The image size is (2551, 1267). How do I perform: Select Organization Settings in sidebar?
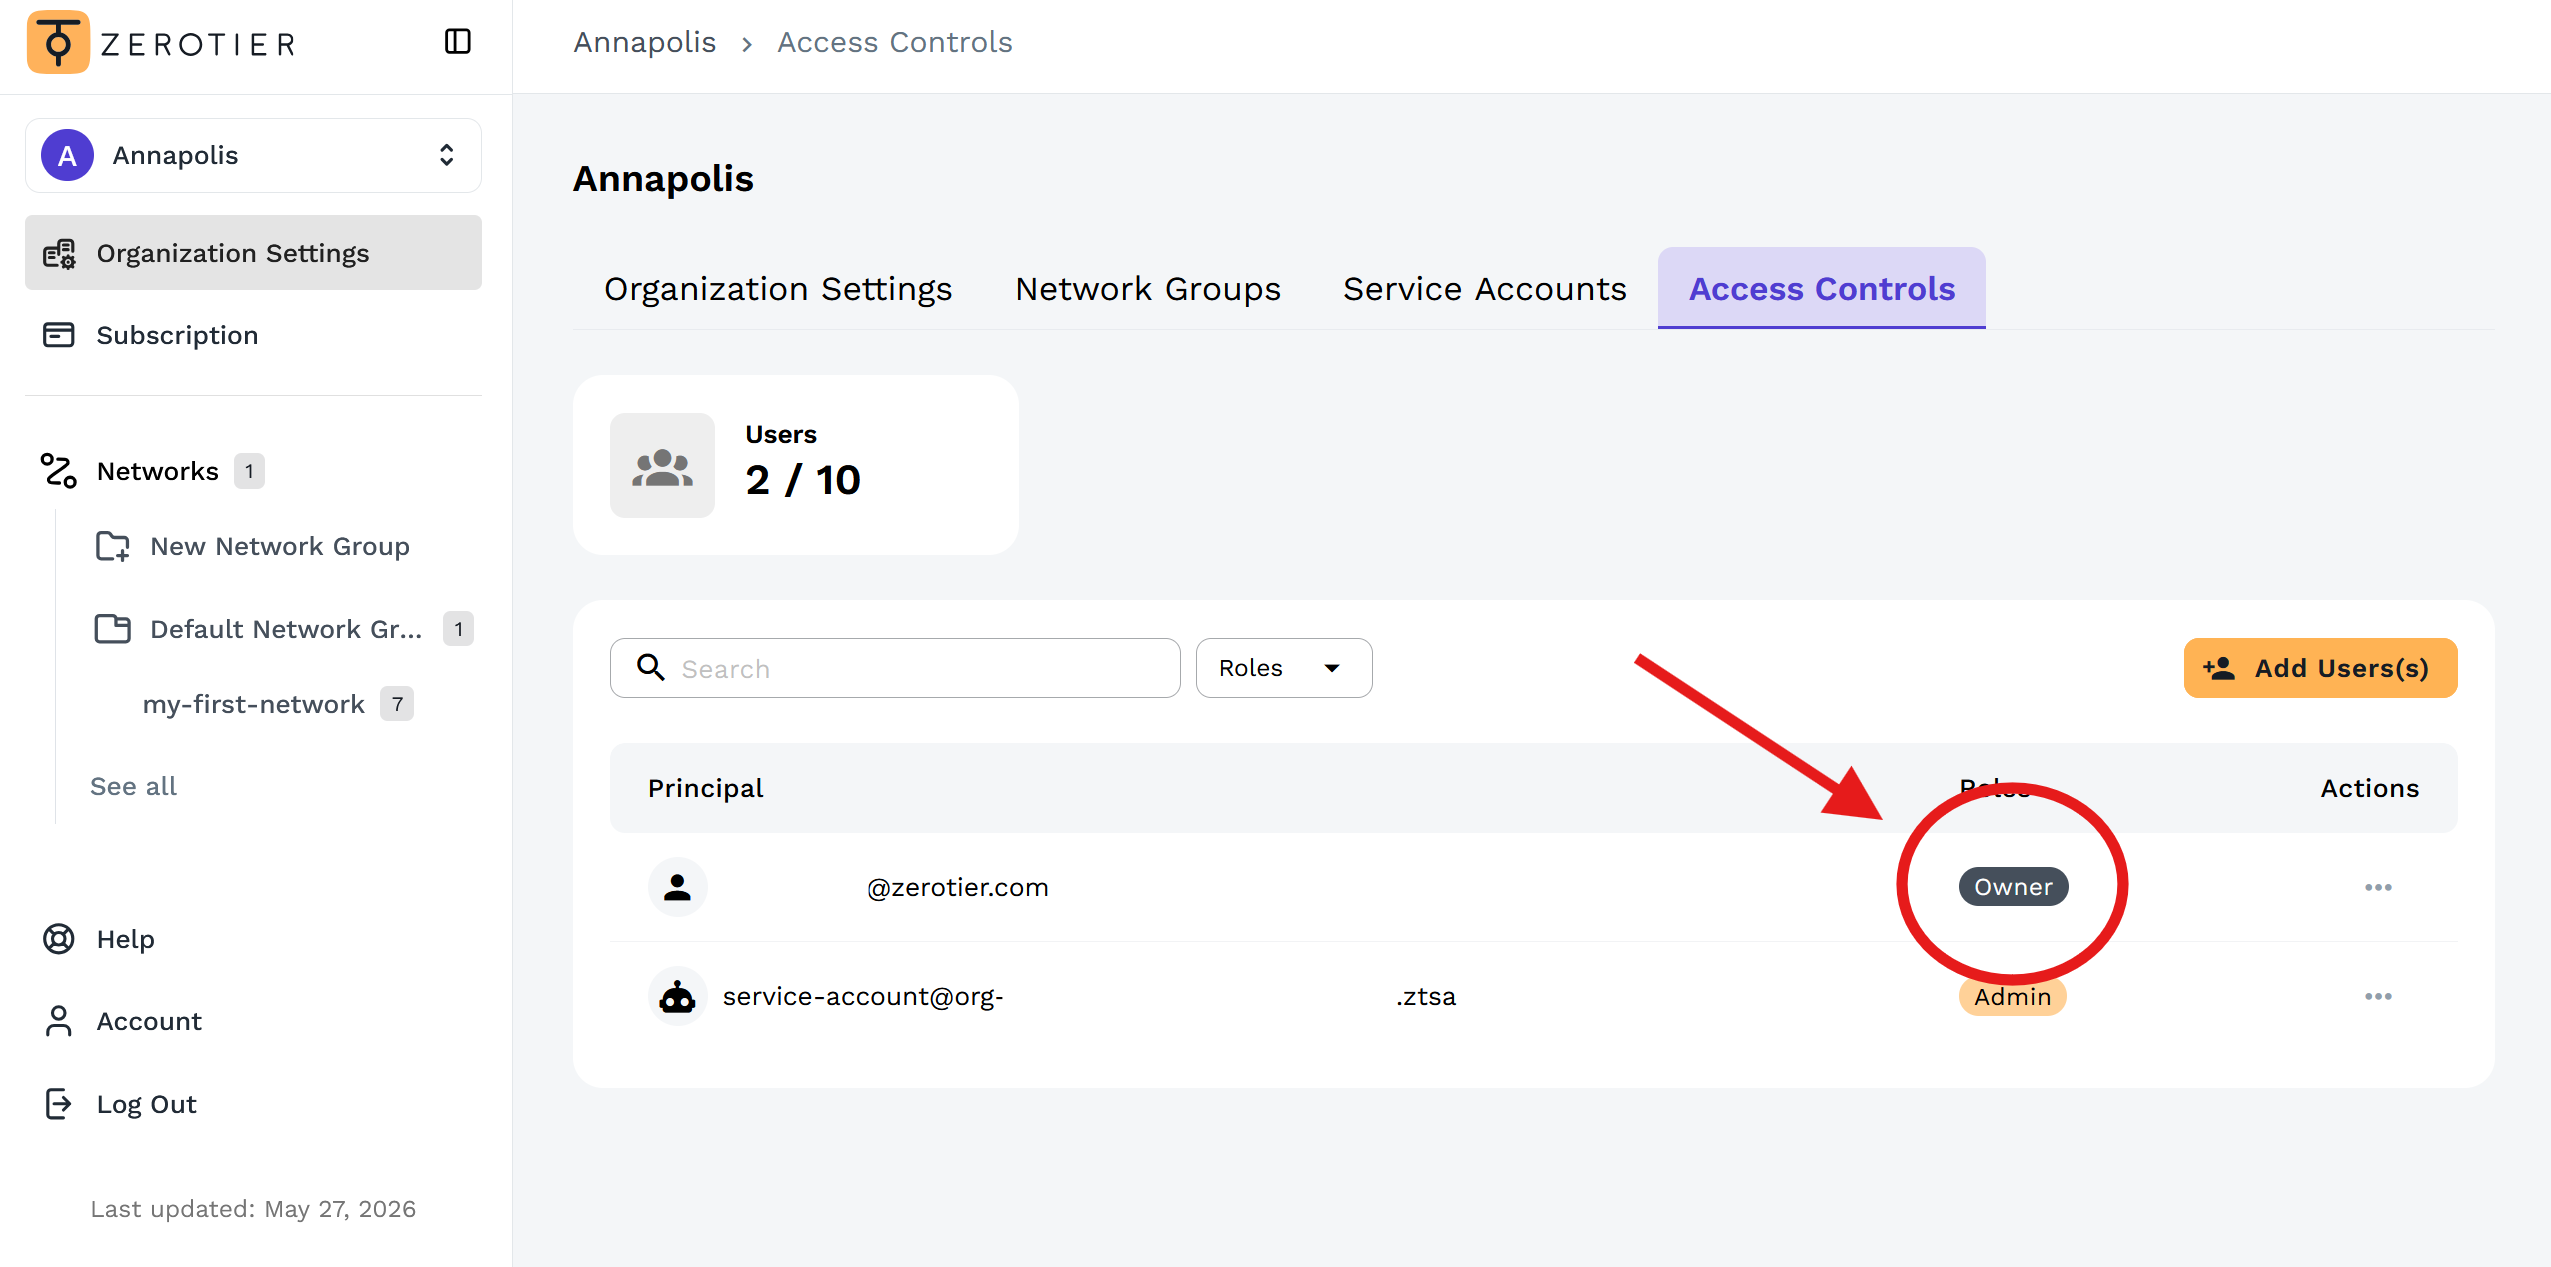[253, 253]
